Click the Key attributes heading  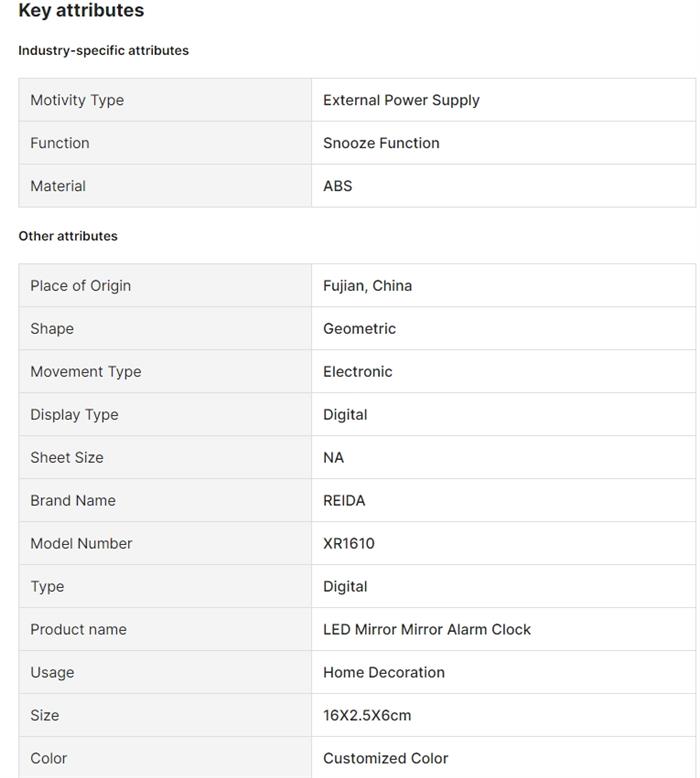point(81,11)
